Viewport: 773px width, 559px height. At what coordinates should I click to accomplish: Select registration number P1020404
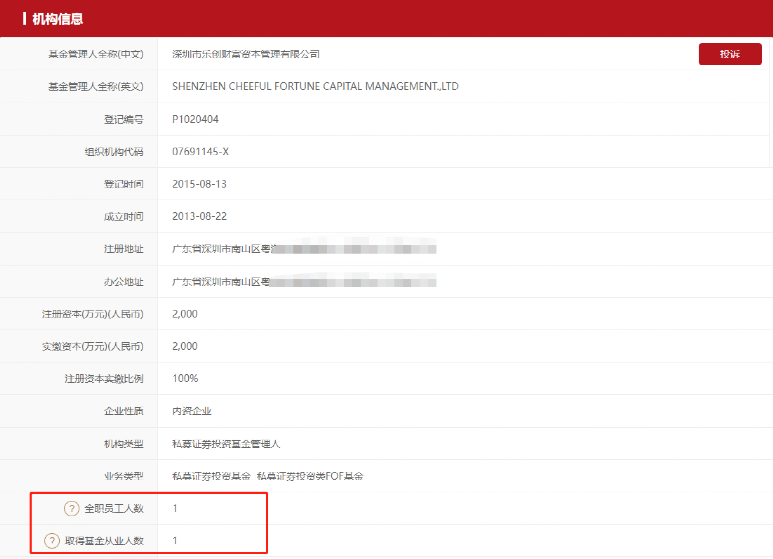coord(195,119)
